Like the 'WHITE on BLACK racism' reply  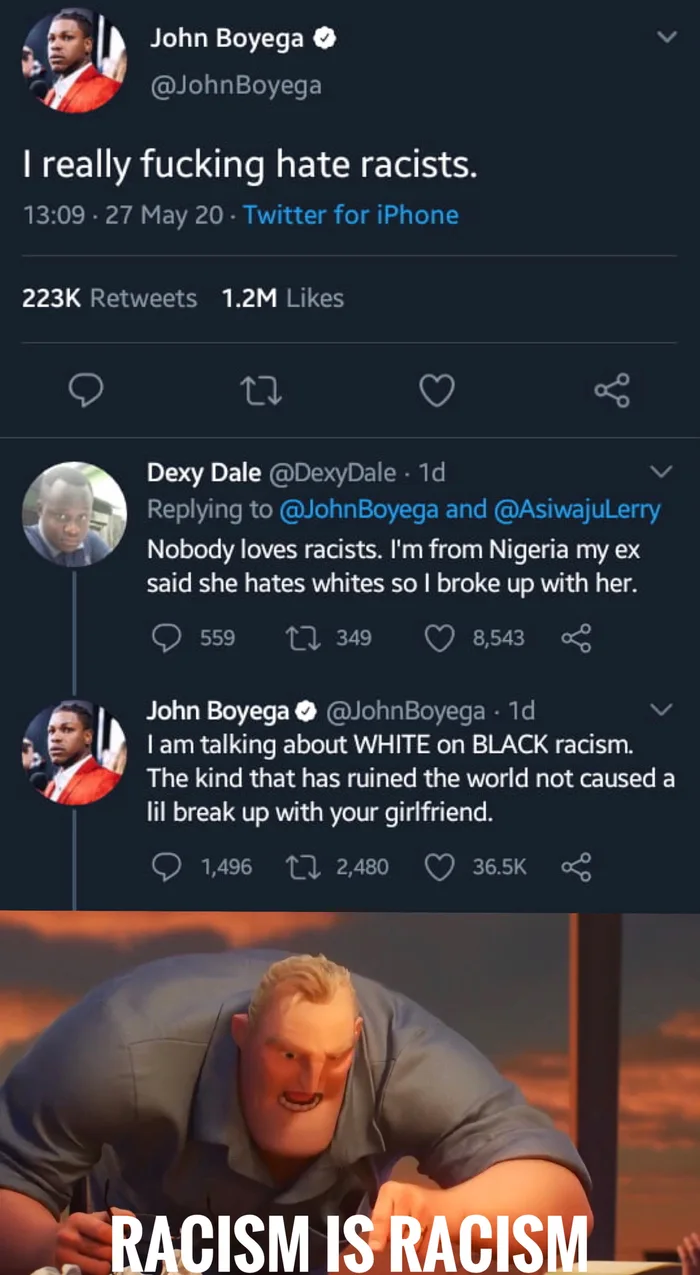[x=441, y=867]
